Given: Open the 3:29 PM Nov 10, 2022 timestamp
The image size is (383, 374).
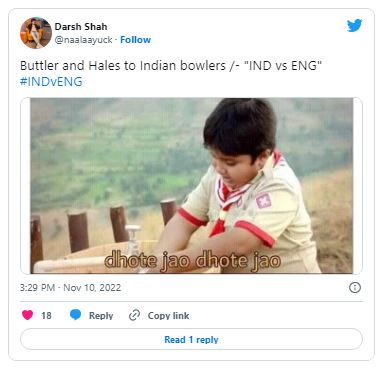Looking at the screenshot, I should point(70,288).
